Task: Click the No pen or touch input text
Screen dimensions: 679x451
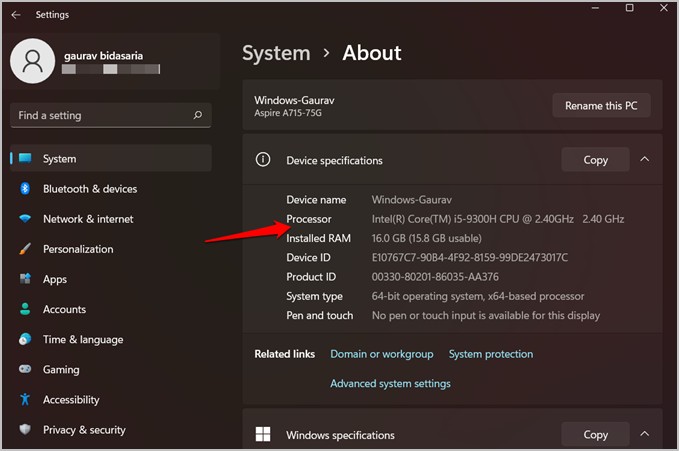Action: click(x=486, y=315)
